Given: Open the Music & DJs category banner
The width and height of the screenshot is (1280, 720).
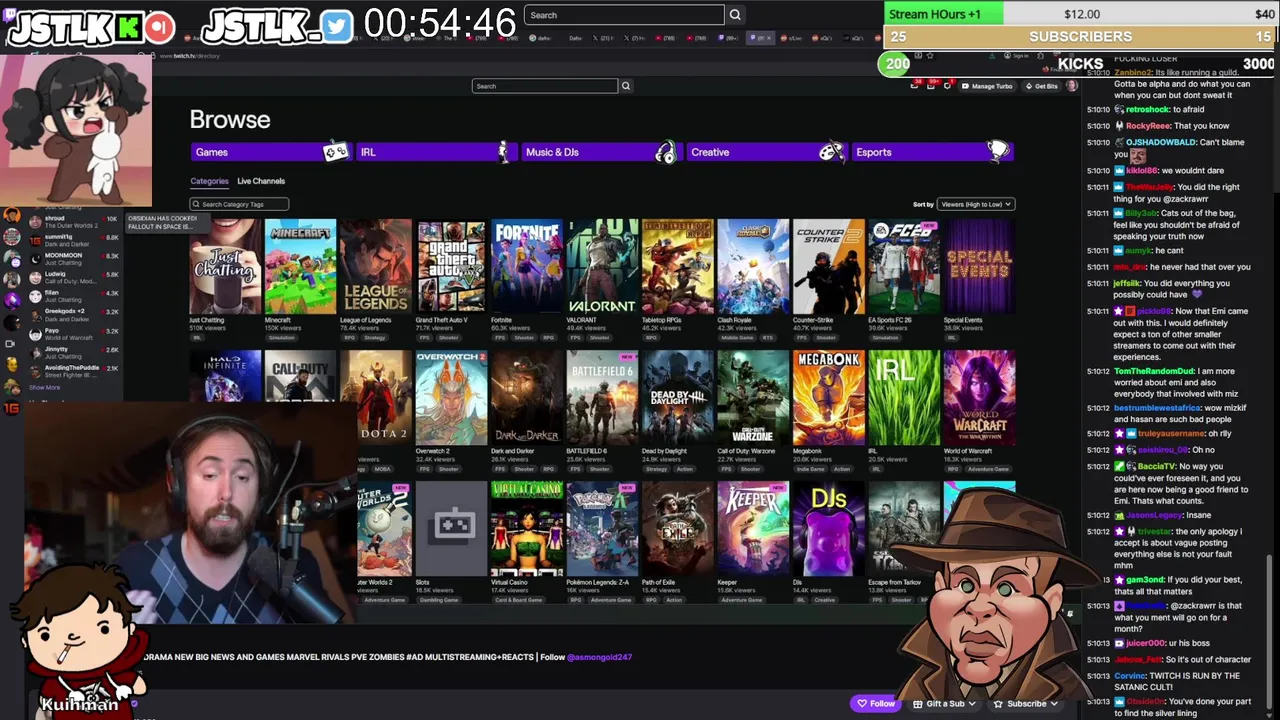Looking at the screenshot, I should 600,152.
